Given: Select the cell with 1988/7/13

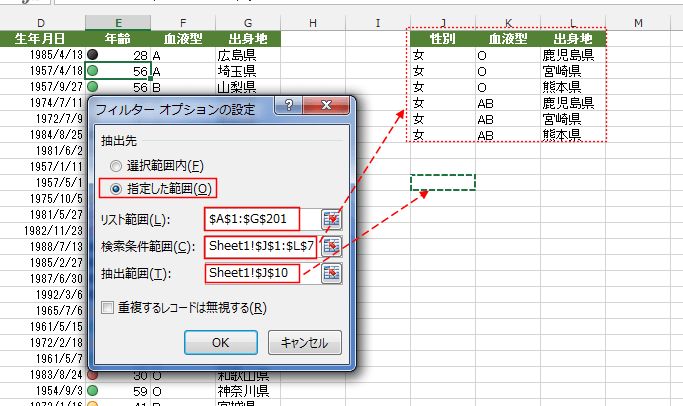Looking at the screenshot, I should click(x=42, y=247).
